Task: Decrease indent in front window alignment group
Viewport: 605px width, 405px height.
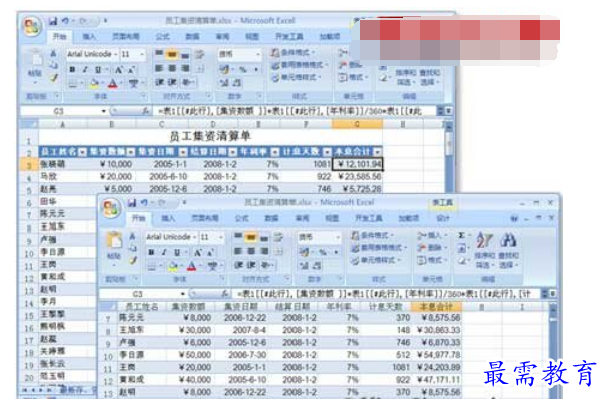Action: click(238, 265)
